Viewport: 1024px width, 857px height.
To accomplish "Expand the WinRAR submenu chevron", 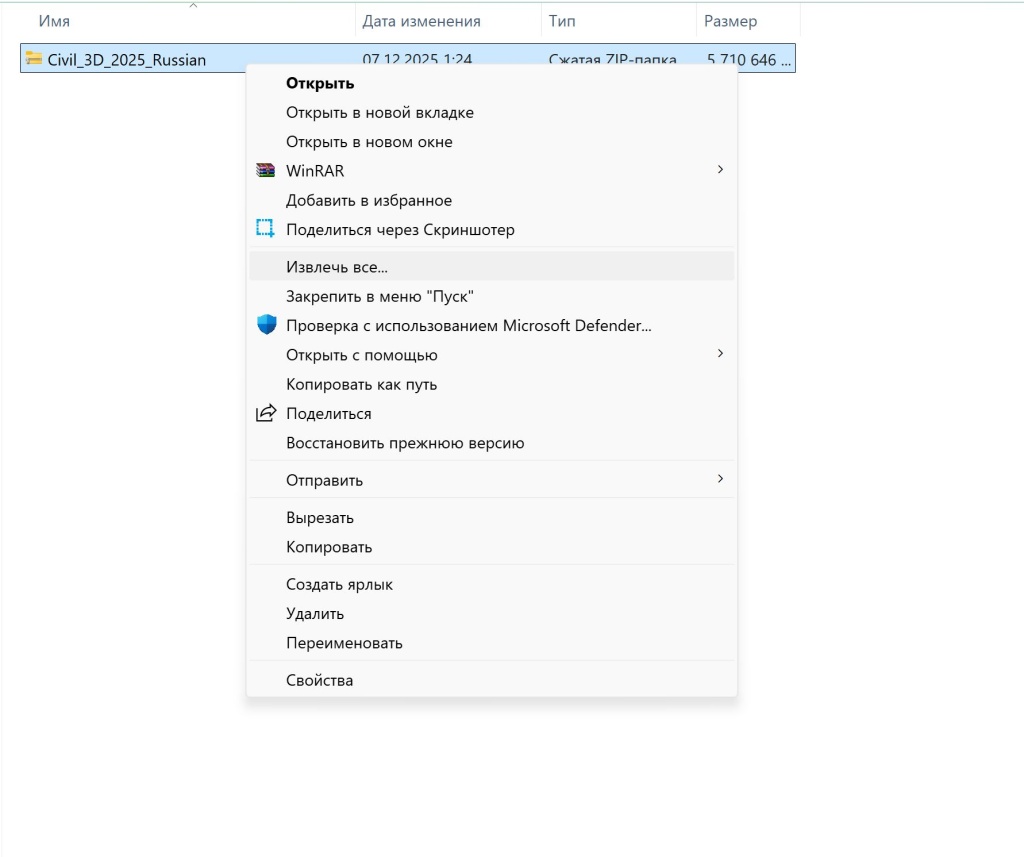I will (x=721, y=170).
